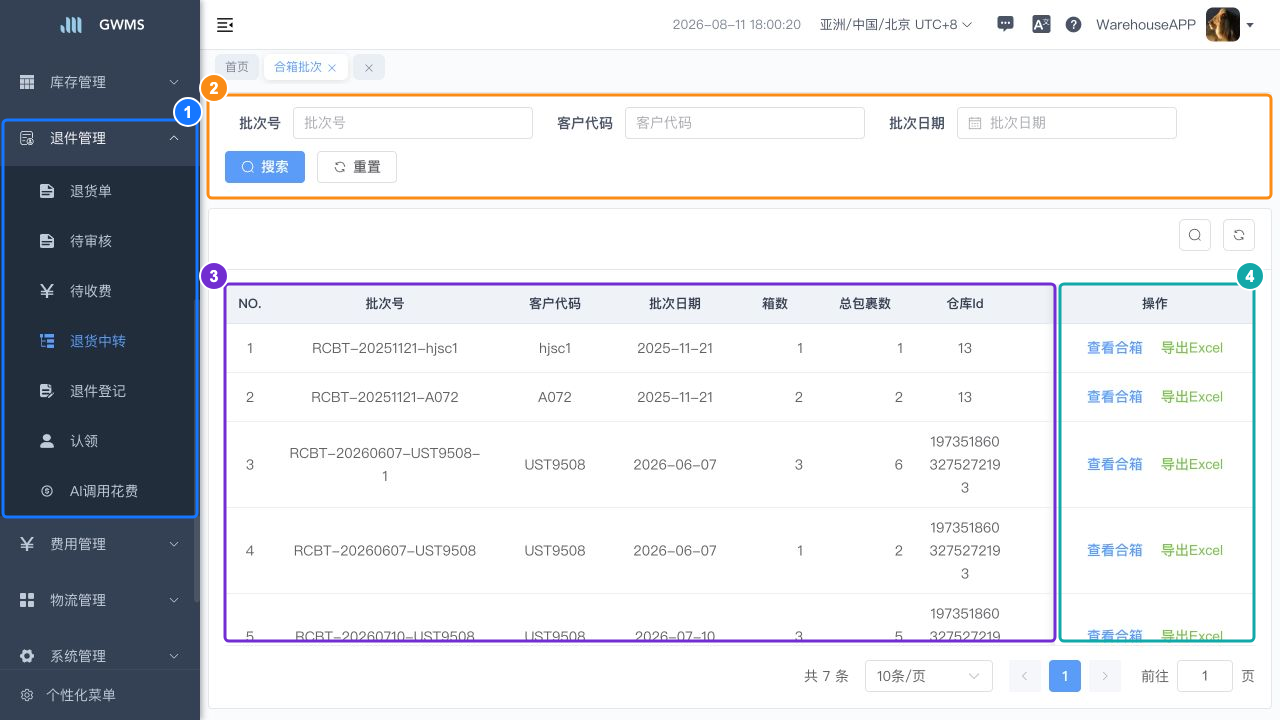This screenshot has width=1280, height=720.
Task: Click the 库存管理 grid icon
Action: pyautogui.click(x=27, y=82)
